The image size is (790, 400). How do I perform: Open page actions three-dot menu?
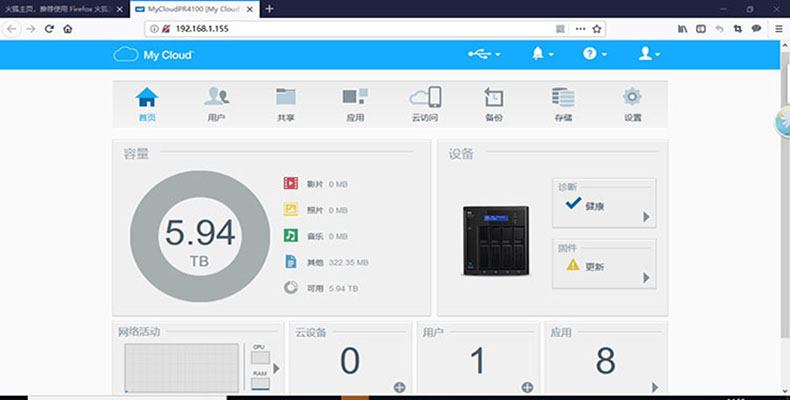coord(580,29)
